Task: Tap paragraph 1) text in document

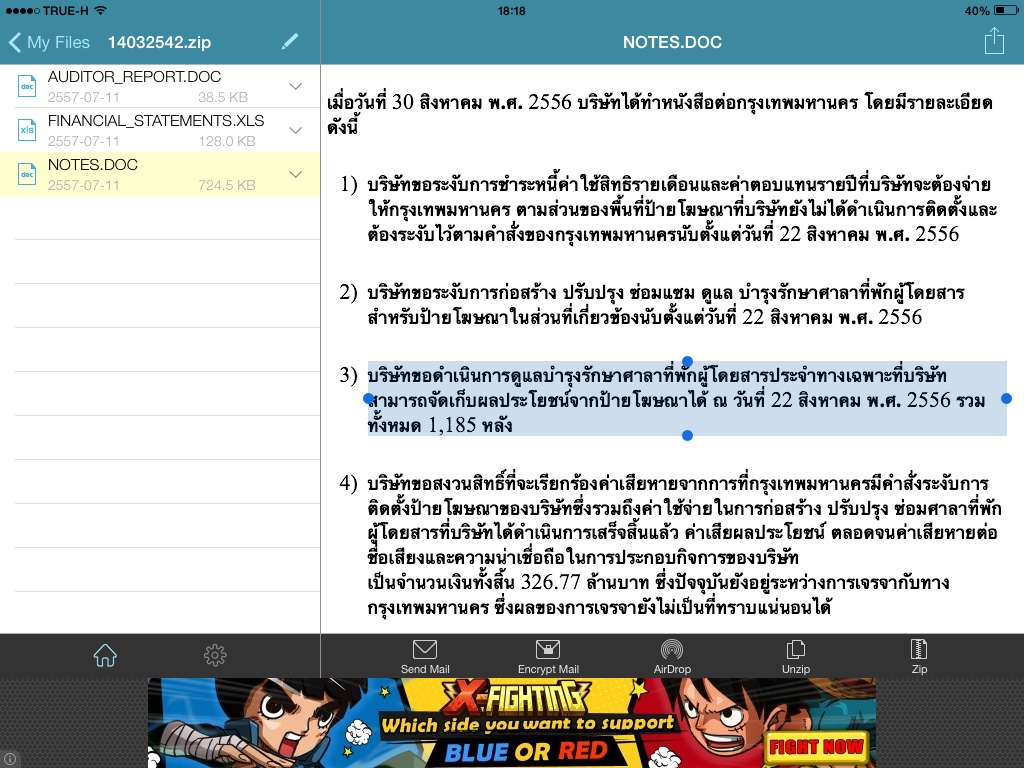Action: coord(681,210)
